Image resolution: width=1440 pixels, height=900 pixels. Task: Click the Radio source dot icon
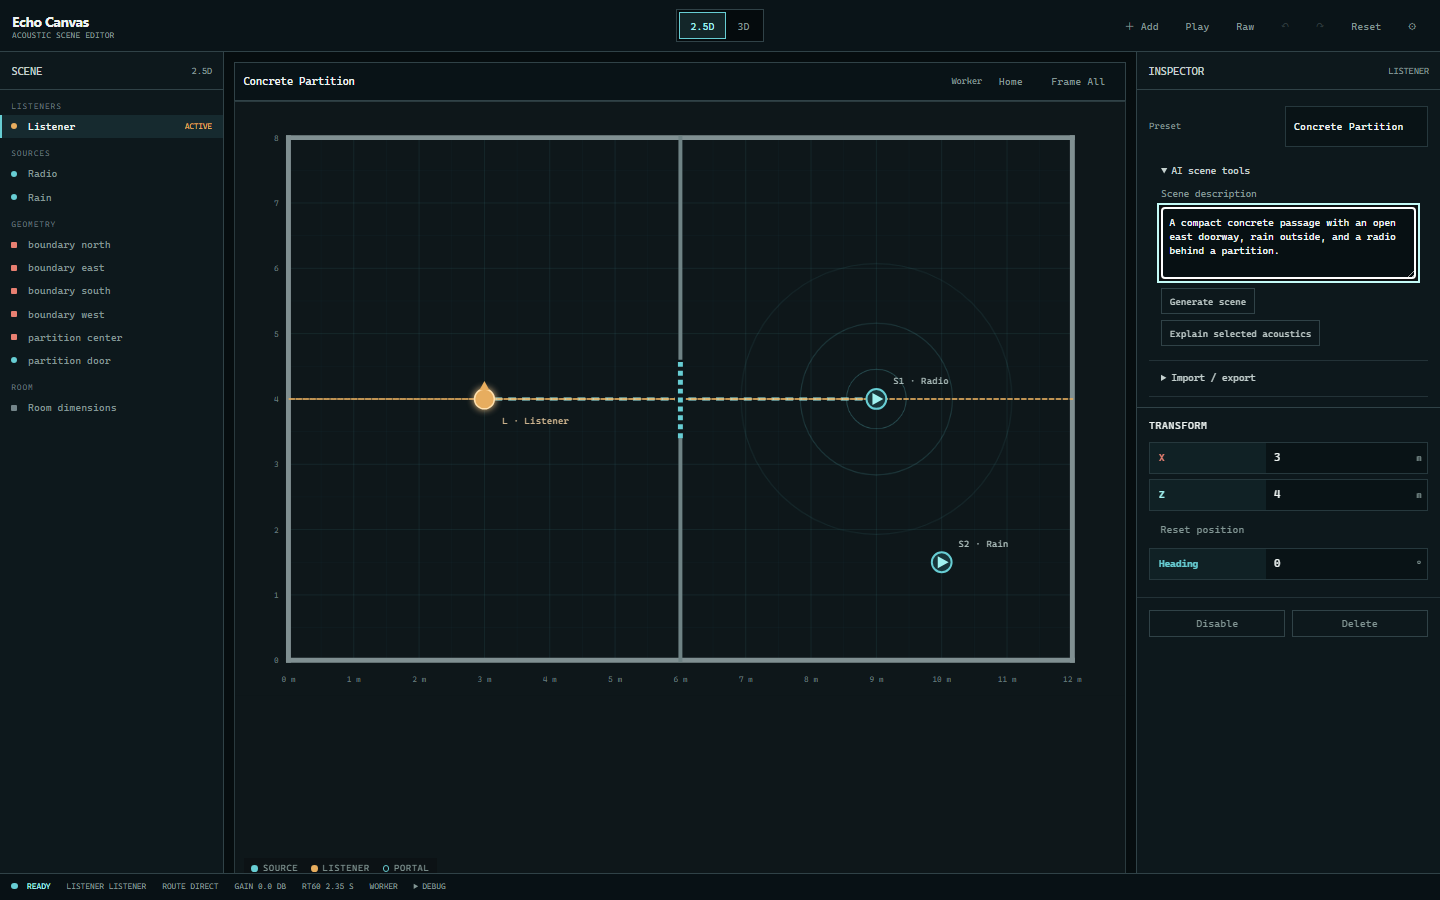pyautogui.click(x=14, y=174)
